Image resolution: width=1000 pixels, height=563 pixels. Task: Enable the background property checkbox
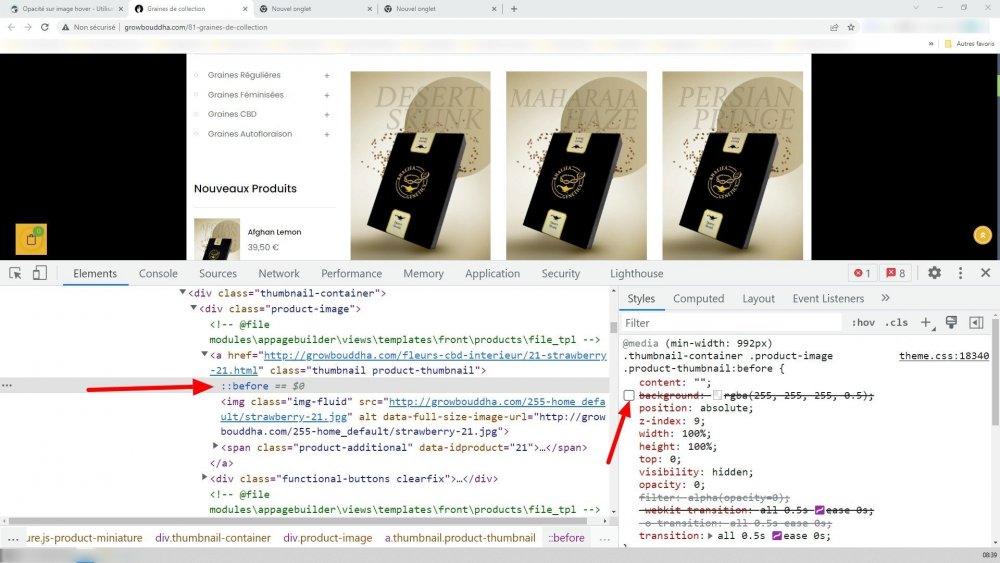(629, 395)
